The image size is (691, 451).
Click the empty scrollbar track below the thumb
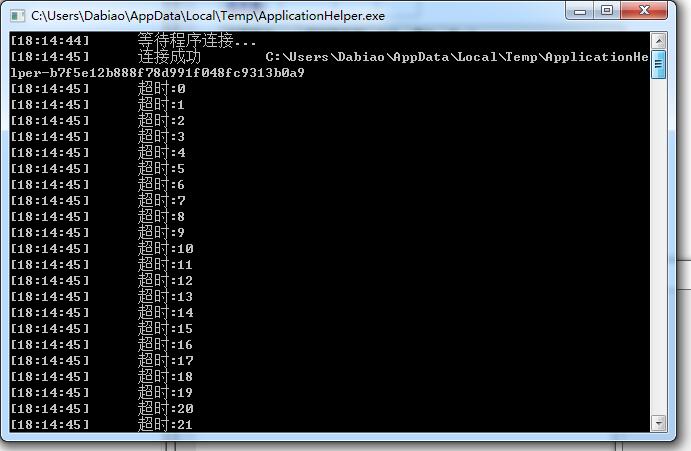[x=658, y=250]
